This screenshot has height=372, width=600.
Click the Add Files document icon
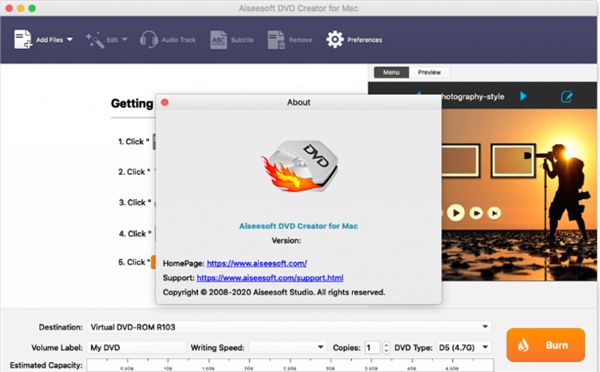[23, 39]
